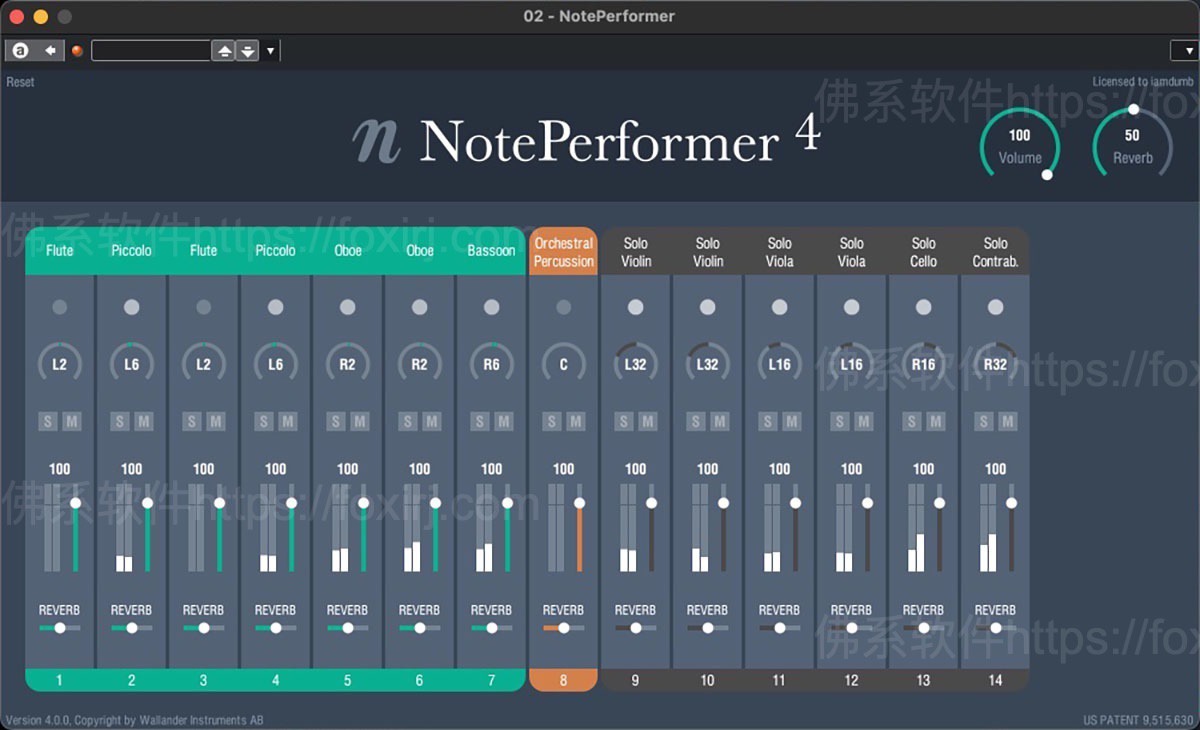Click the "a" icon in the toolbar
The height and width of the screenshot is (730, 1200).
(x=20, y=49)
